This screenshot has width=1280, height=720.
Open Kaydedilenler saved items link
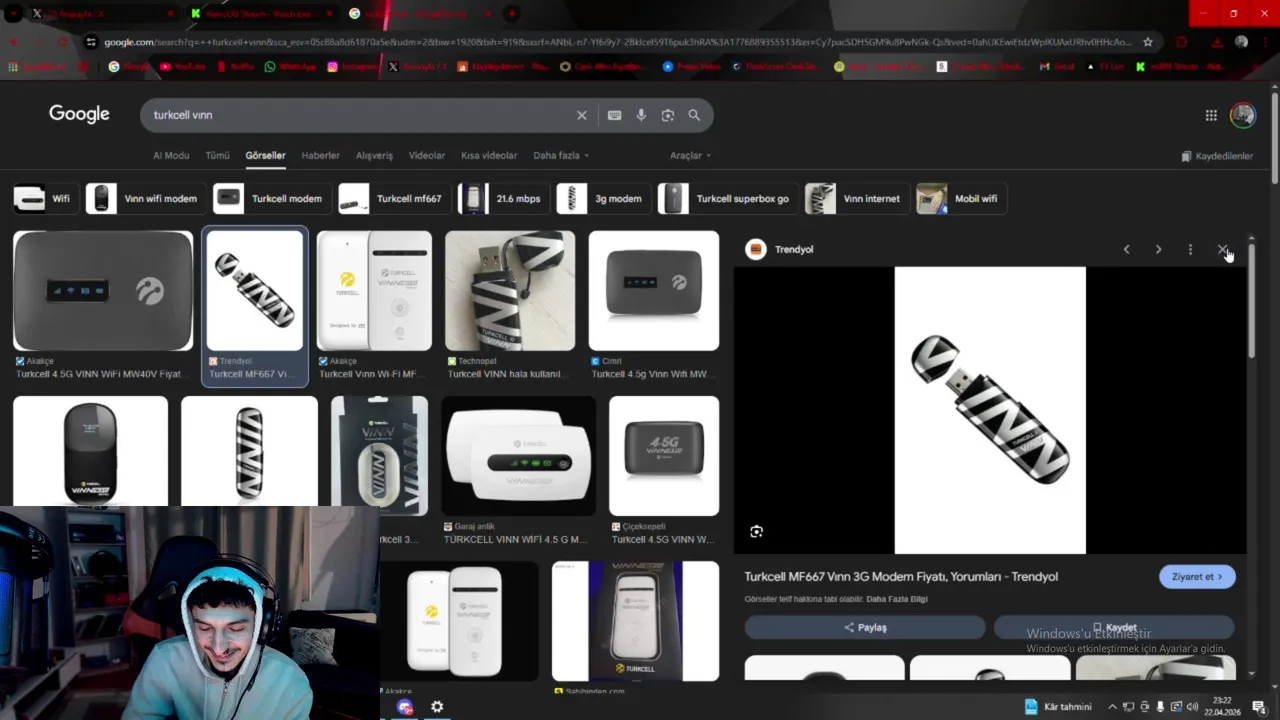click(x=1217, y=156)
